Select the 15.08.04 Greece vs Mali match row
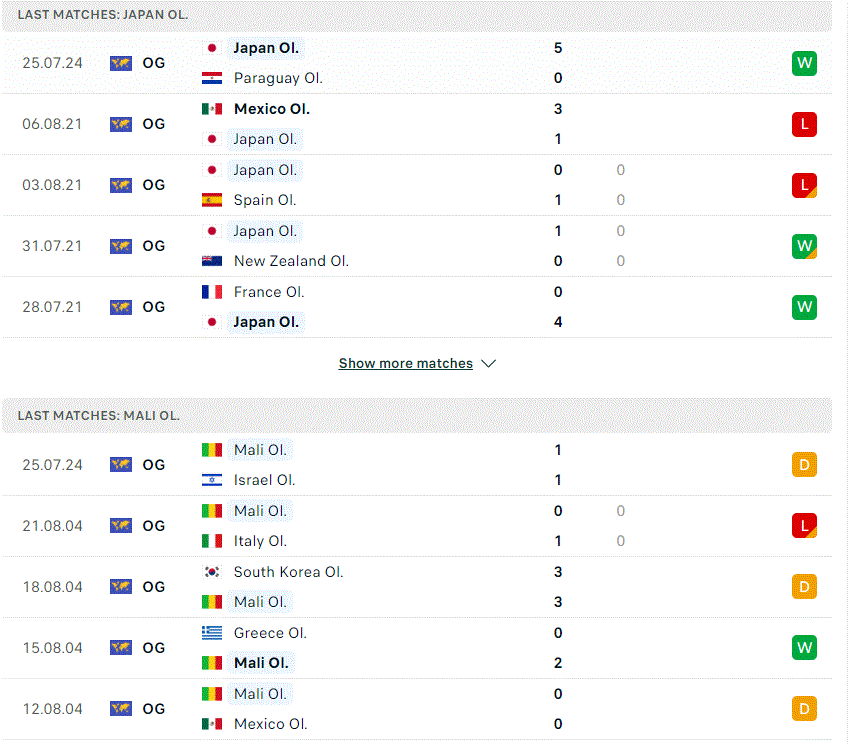 pos(417,648)
